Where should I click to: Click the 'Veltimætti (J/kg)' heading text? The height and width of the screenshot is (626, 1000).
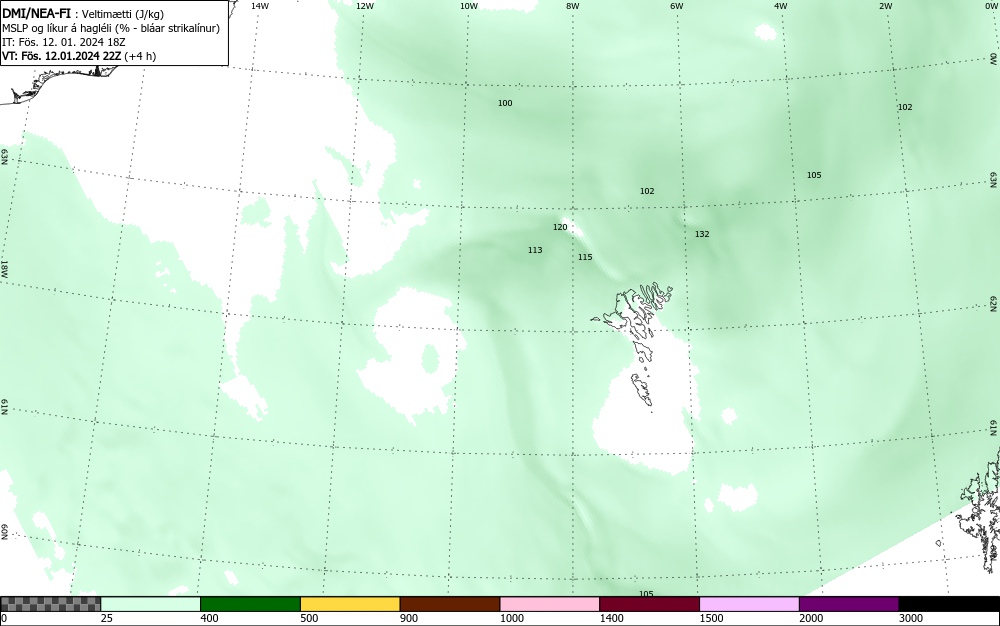pyautogui.click(x=123, y=14)
